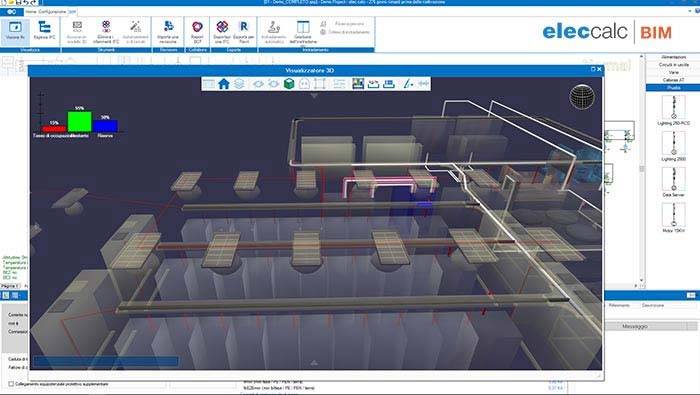Image resolution: width=700 pixels, height=395 pixels.
Task: Open the Cabinas AT category
Action: 673,80
